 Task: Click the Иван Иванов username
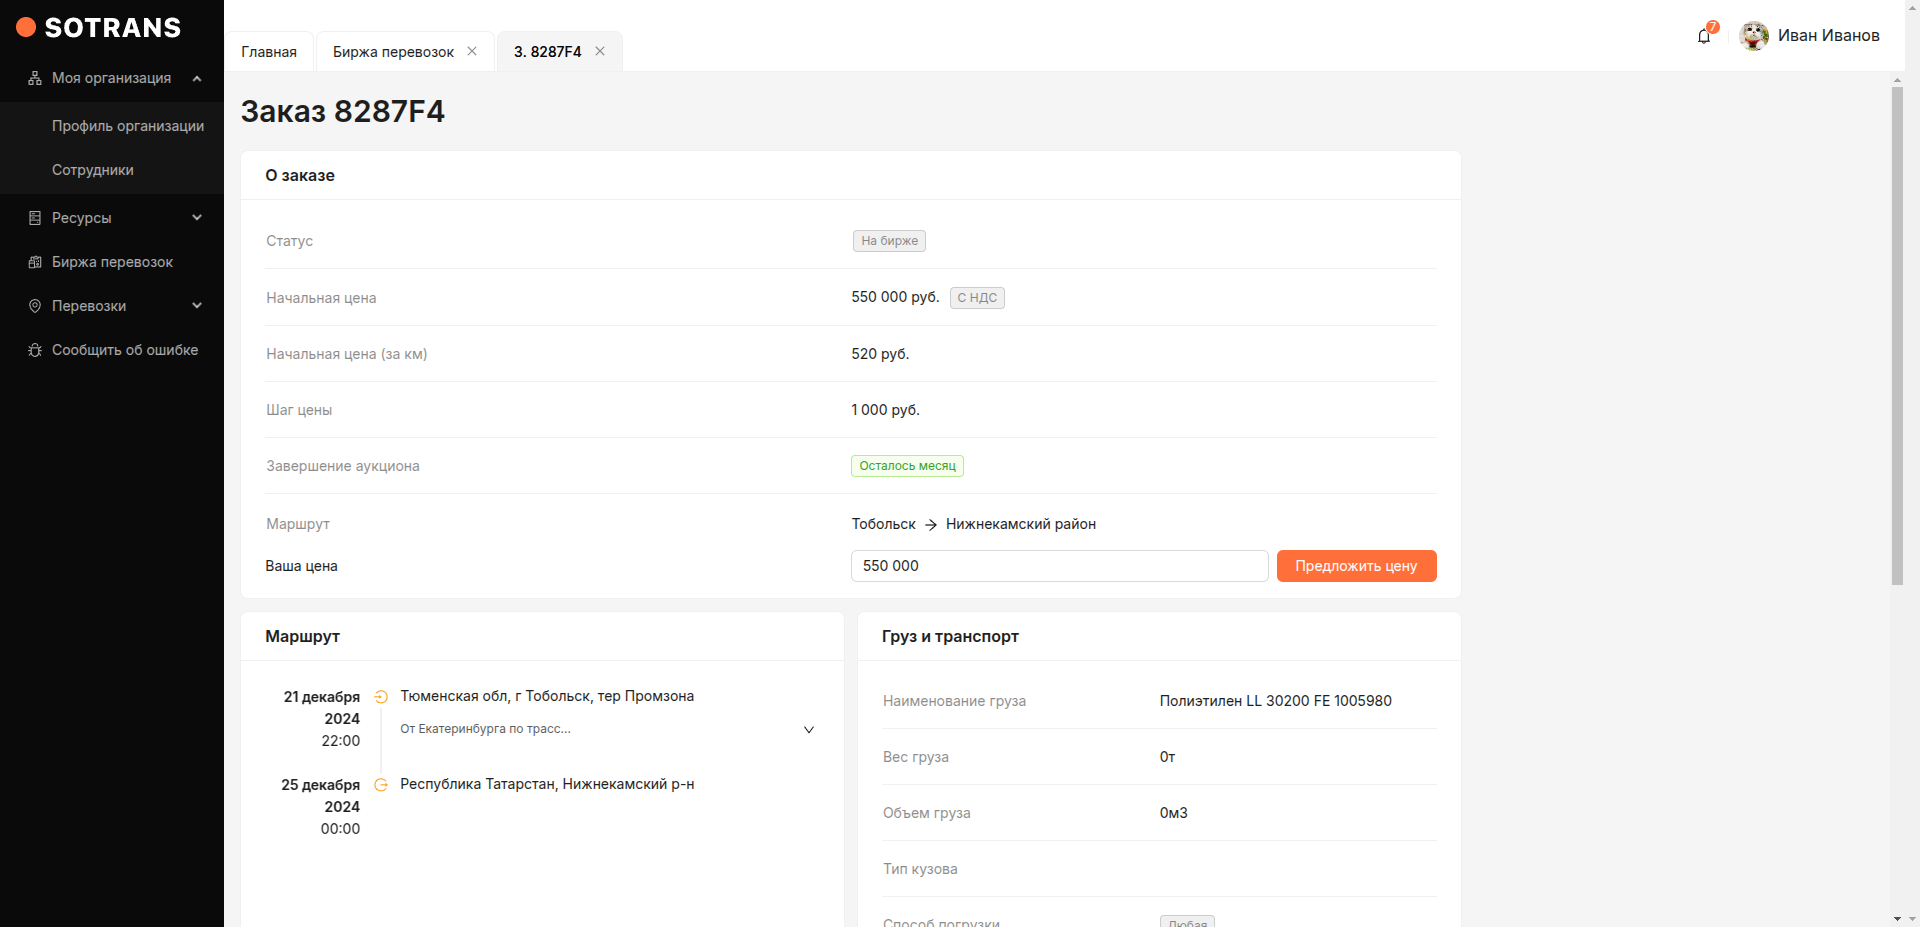tap(1828, 36)
